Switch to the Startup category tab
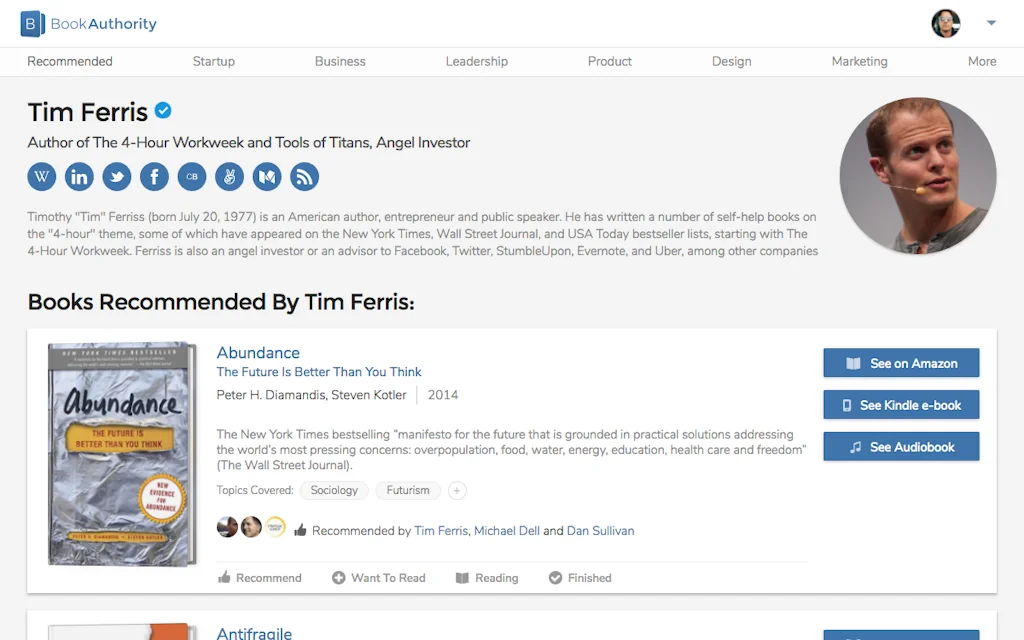This screenshot has width=1024, height=640. (x=213, y=61)
